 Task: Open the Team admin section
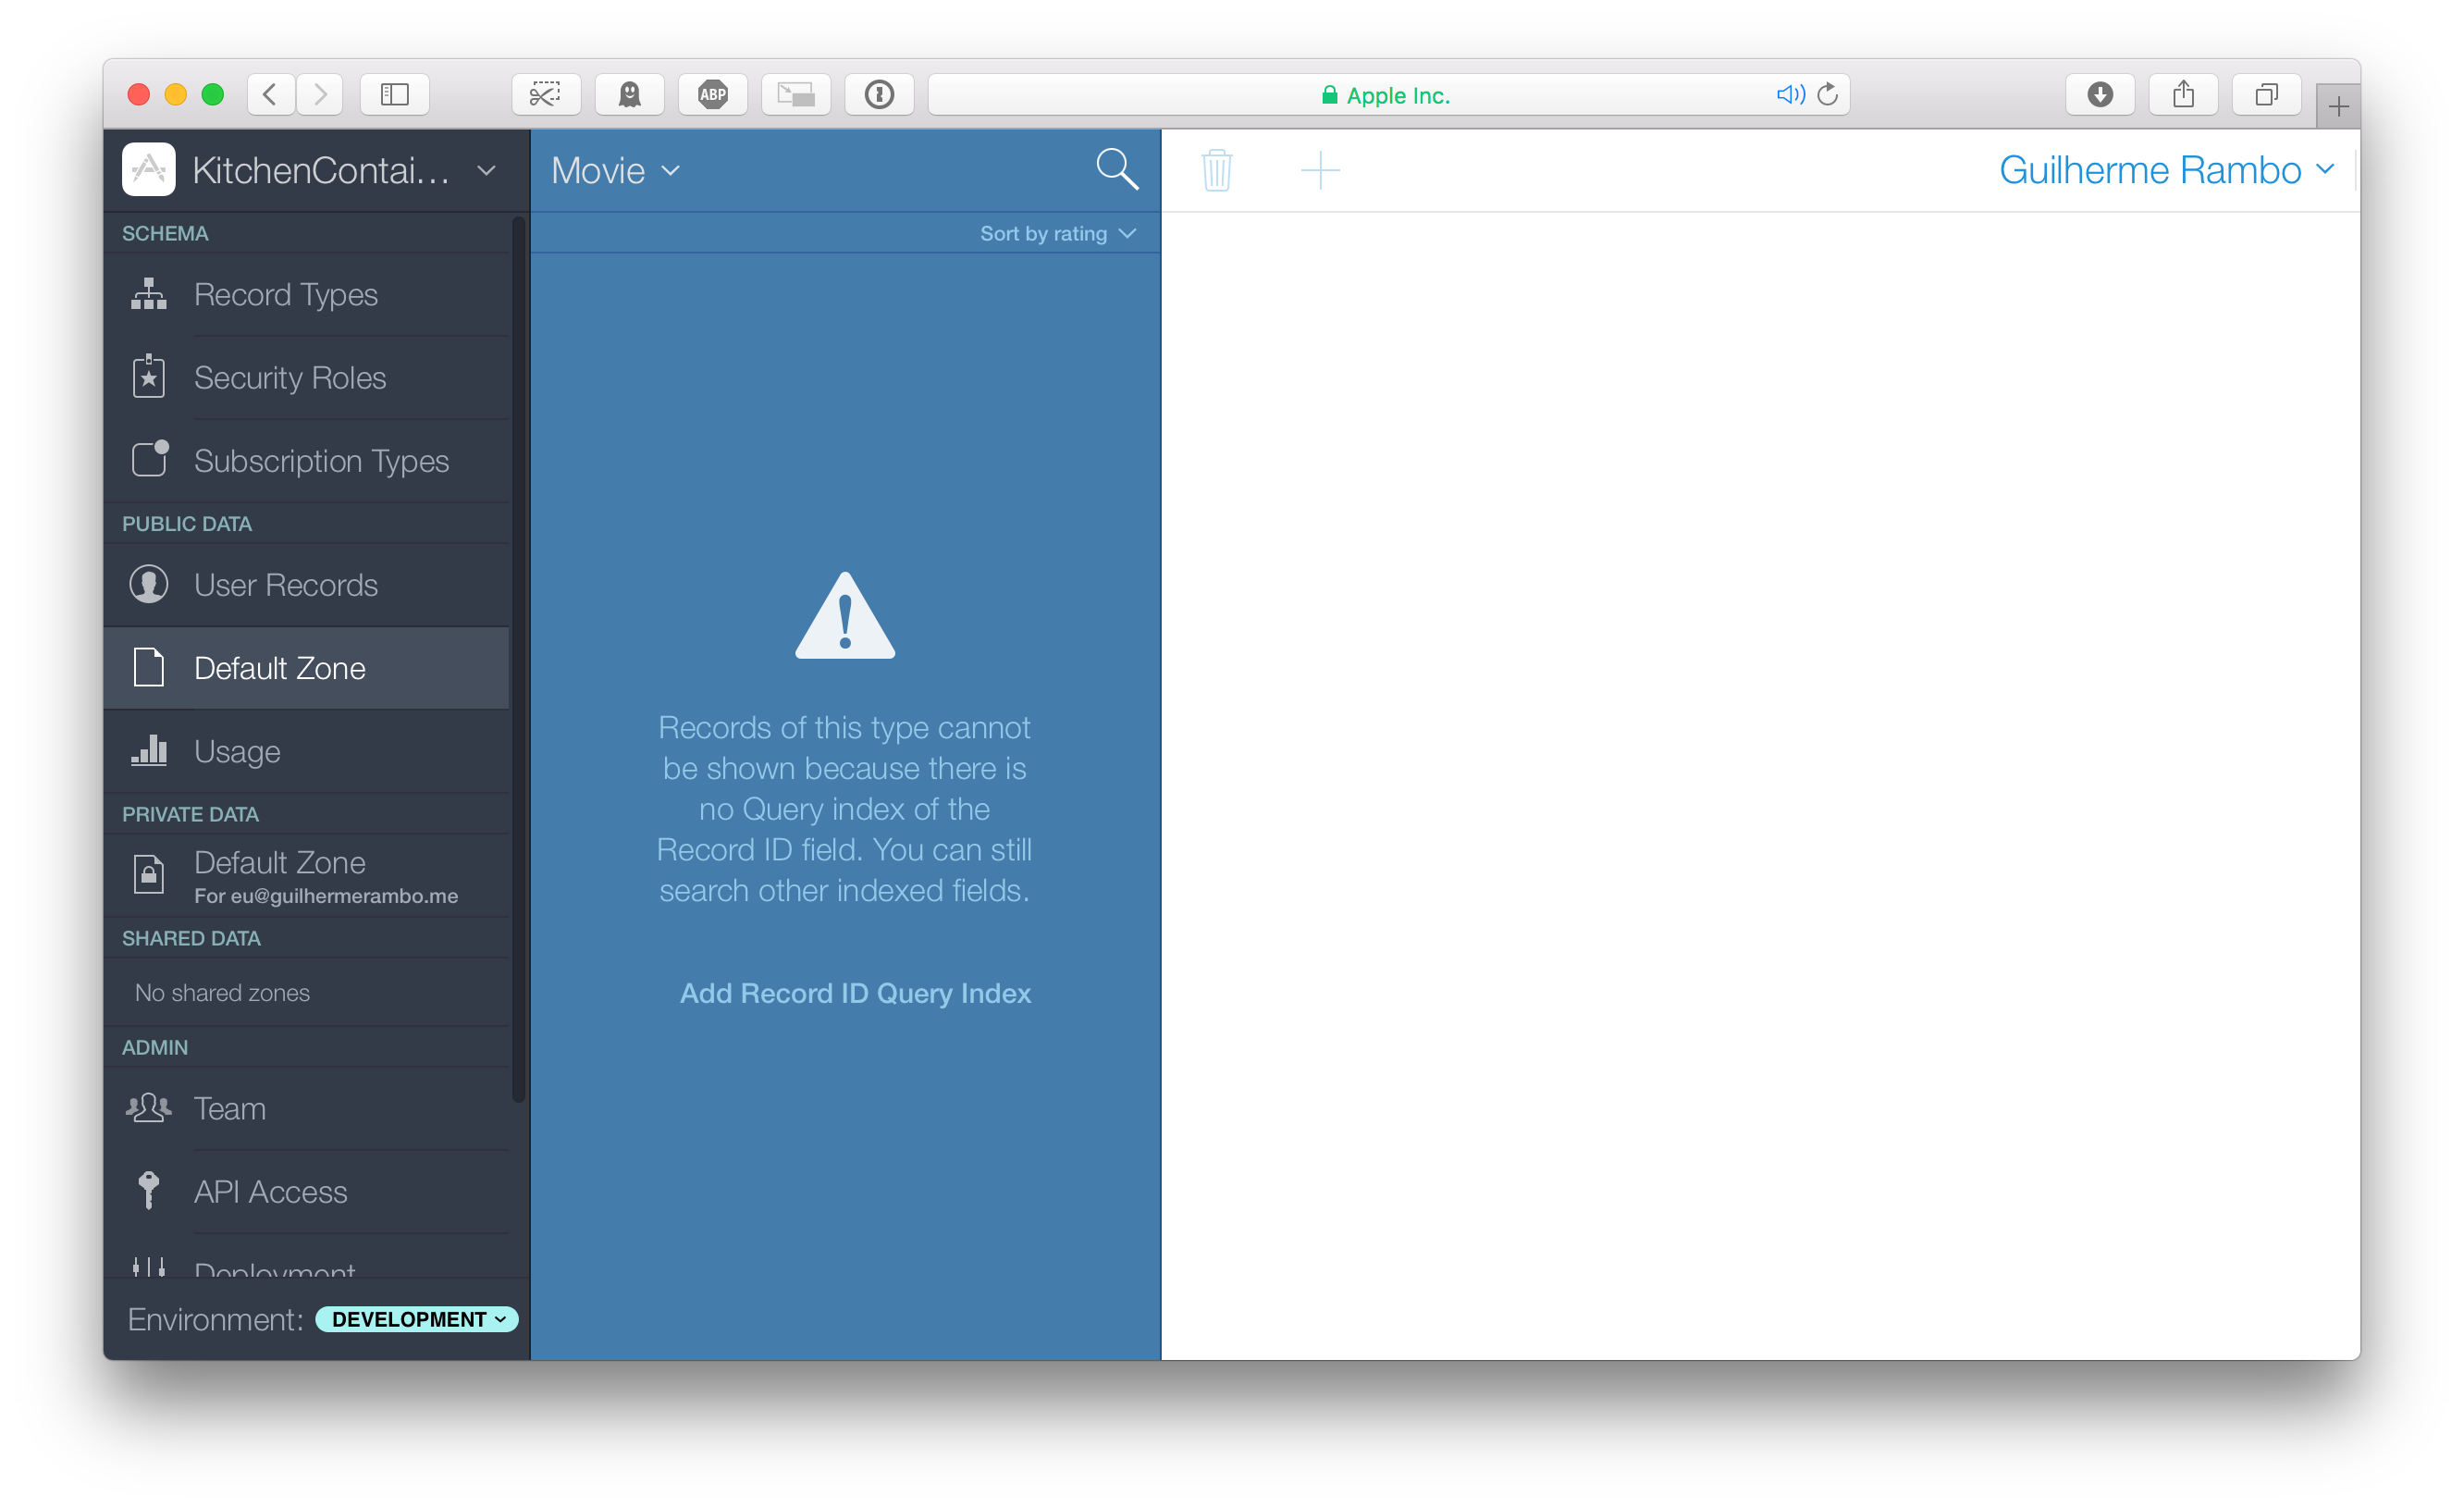[x=229, y=1108]
